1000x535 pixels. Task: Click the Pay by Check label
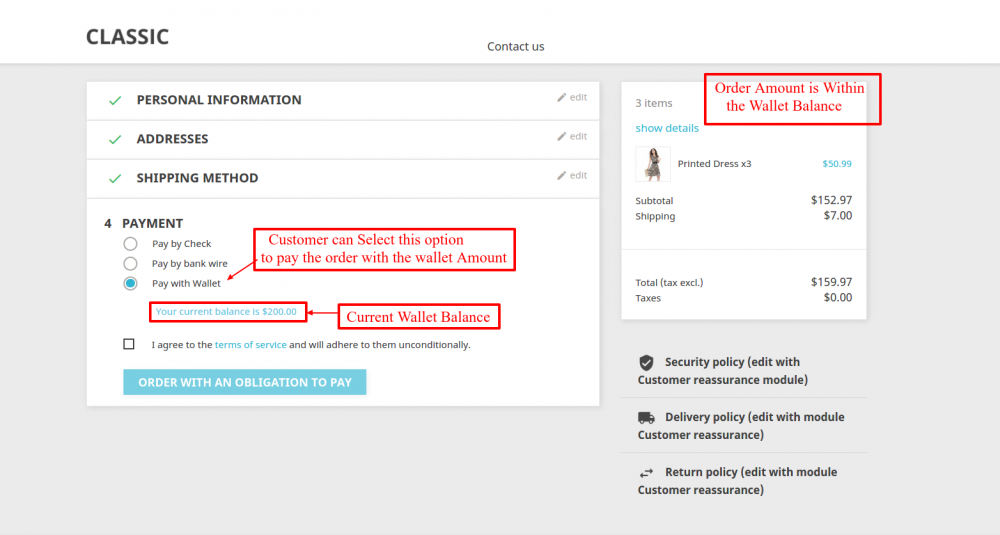click(x=181, y=244)
